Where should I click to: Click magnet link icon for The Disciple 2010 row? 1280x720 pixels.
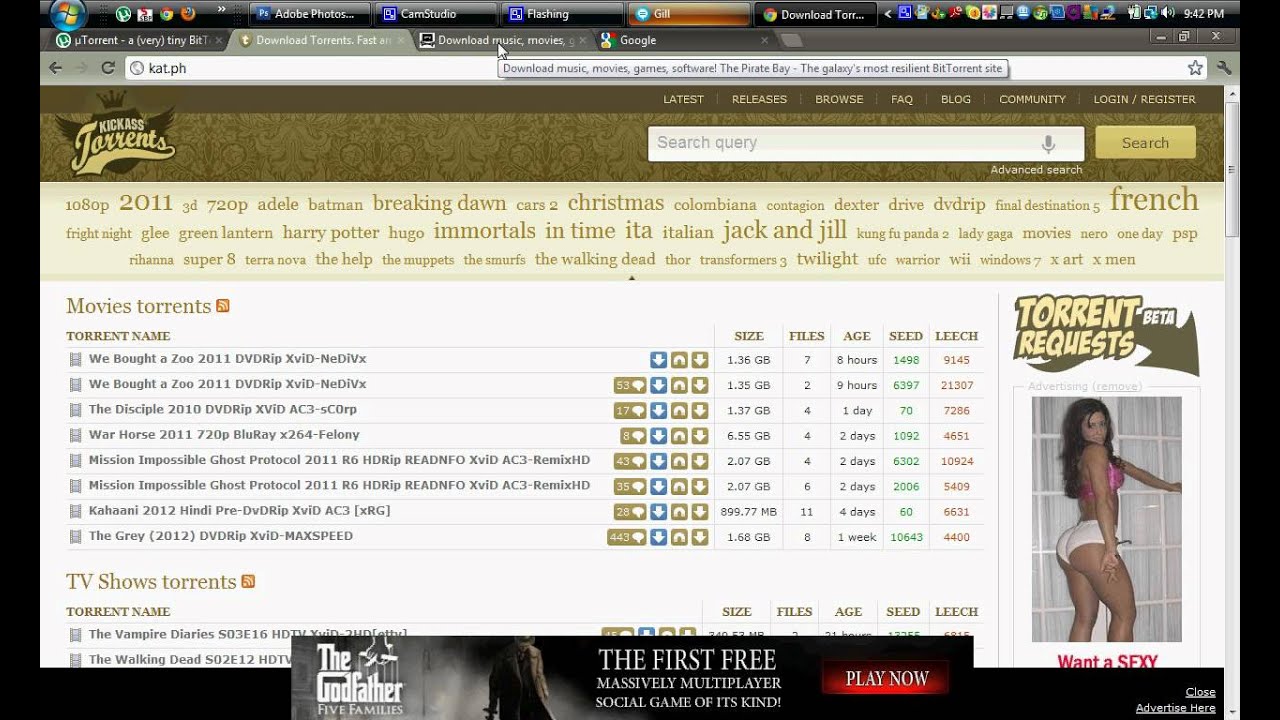click(679, 410)
